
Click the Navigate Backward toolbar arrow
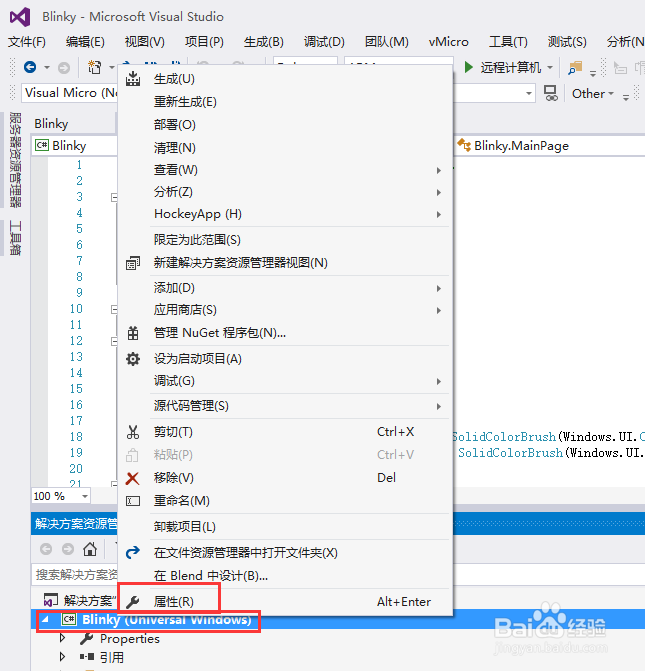[x=30, y=67]
